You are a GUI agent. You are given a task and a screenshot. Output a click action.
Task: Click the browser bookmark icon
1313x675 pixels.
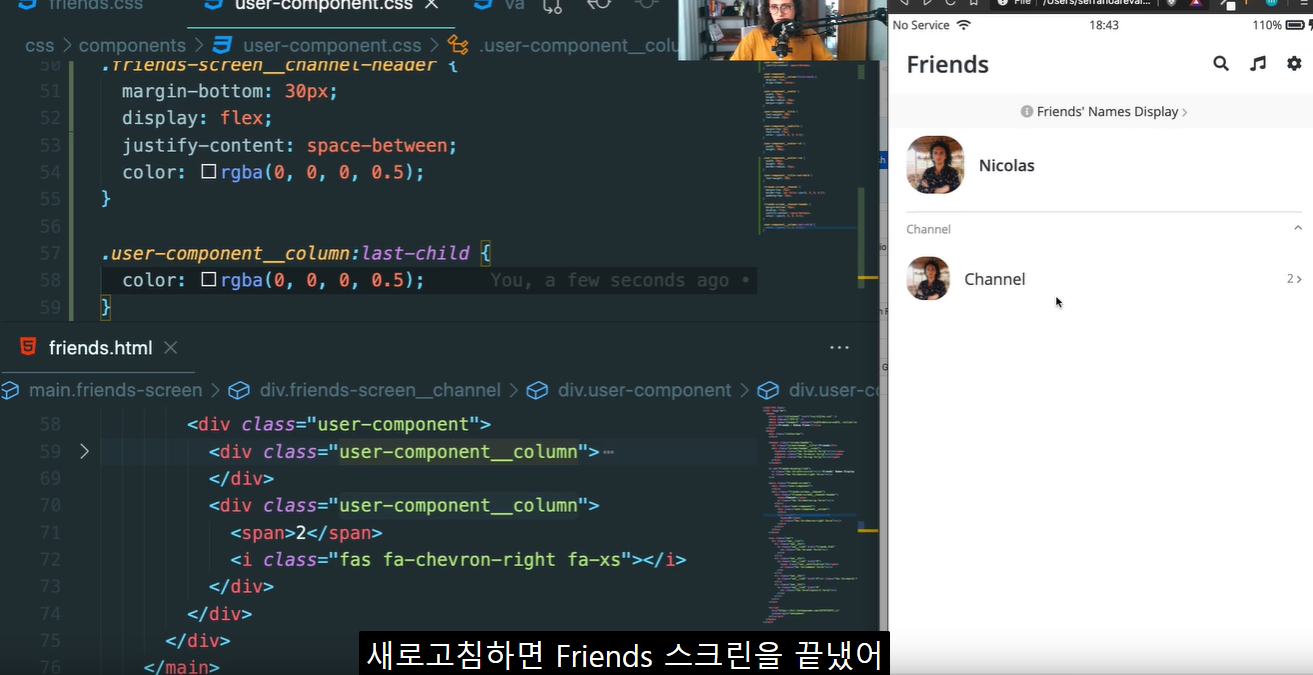pos(974,3)
